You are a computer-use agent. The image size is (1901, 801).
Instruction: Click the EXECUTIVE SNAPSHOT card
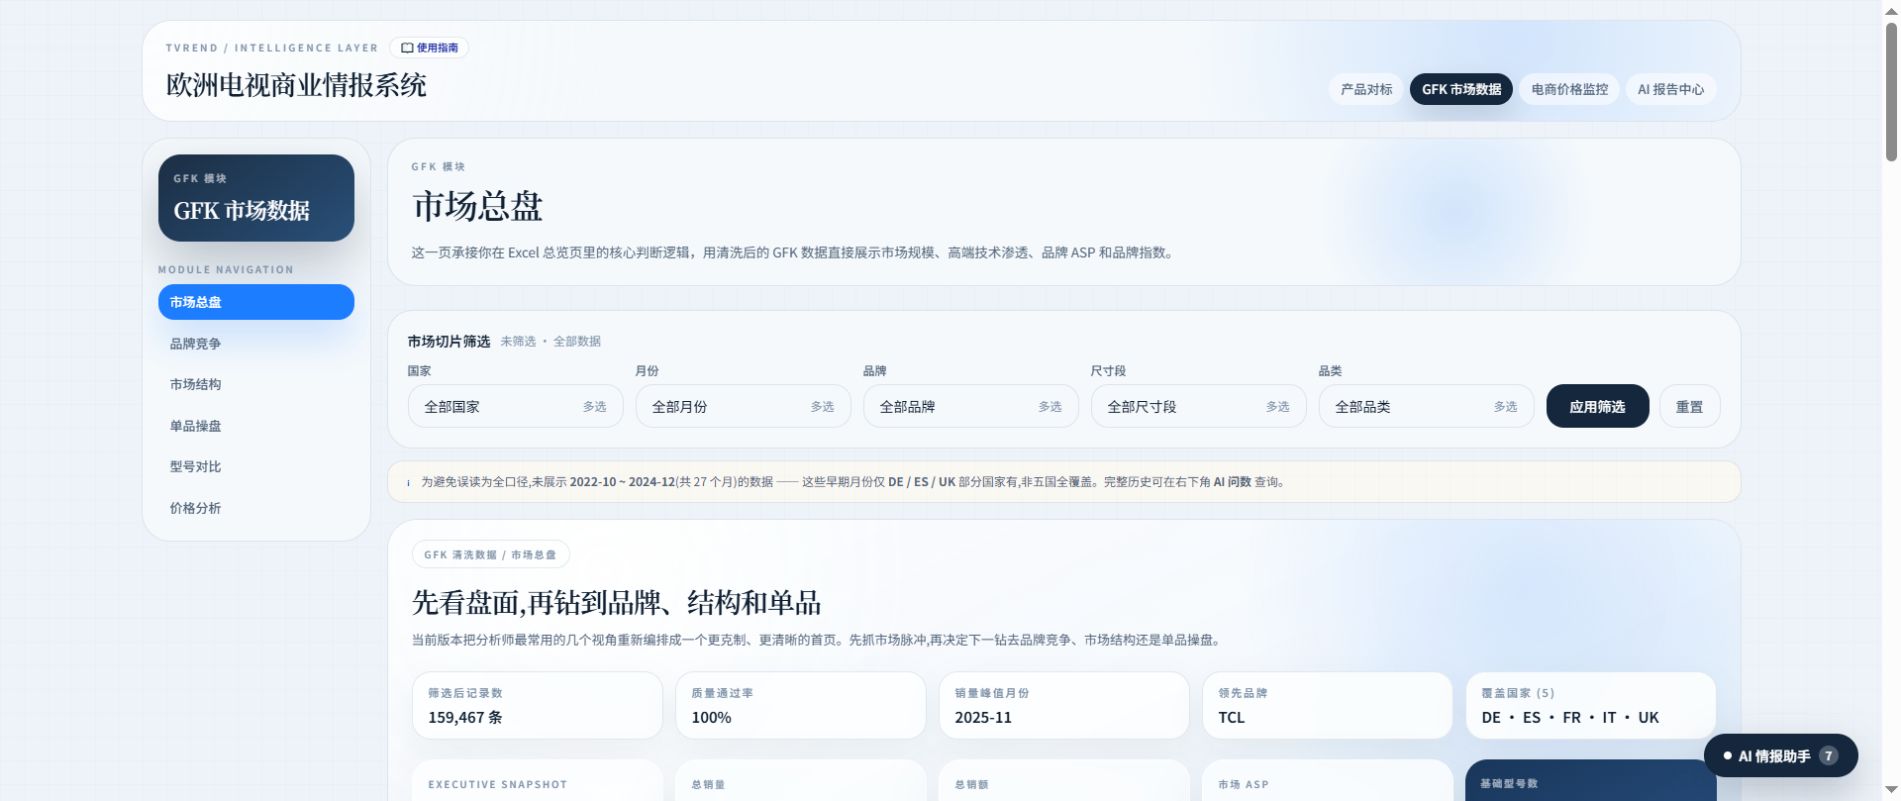click(537, 781)
